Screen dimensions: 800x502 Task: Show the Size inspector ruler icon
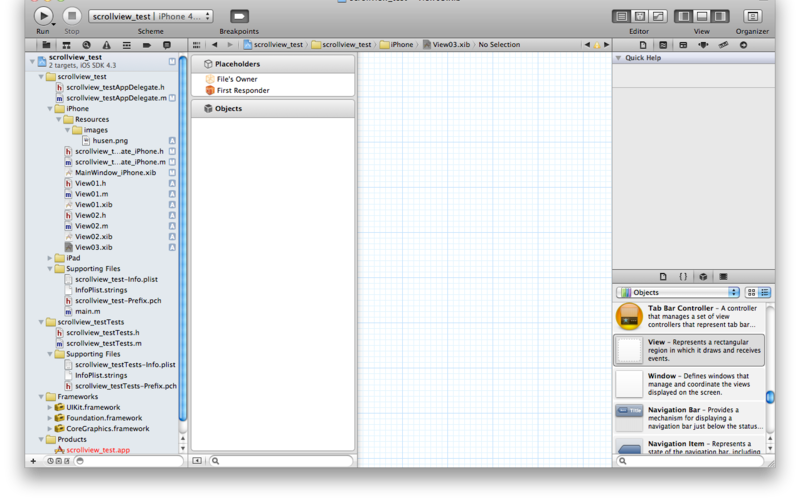[x=723, y=45]
